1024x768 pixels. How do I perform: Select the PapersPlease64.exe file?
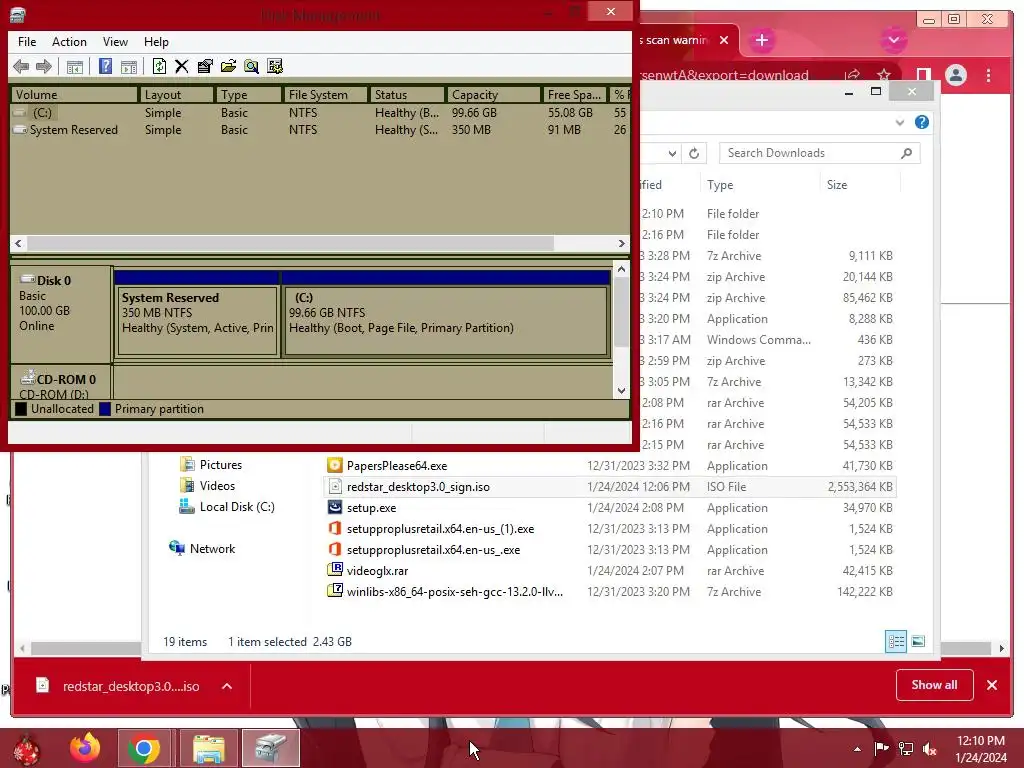click(x=610, y=466)
